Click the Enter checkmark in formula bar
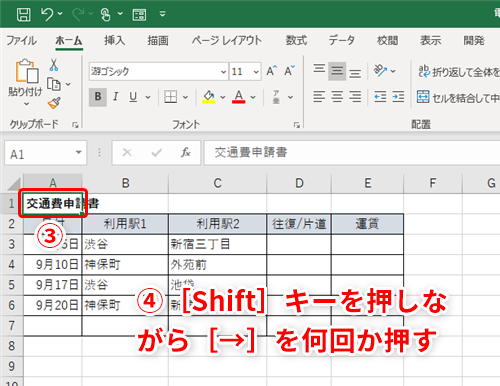The image size is (500, 386). 156,153
